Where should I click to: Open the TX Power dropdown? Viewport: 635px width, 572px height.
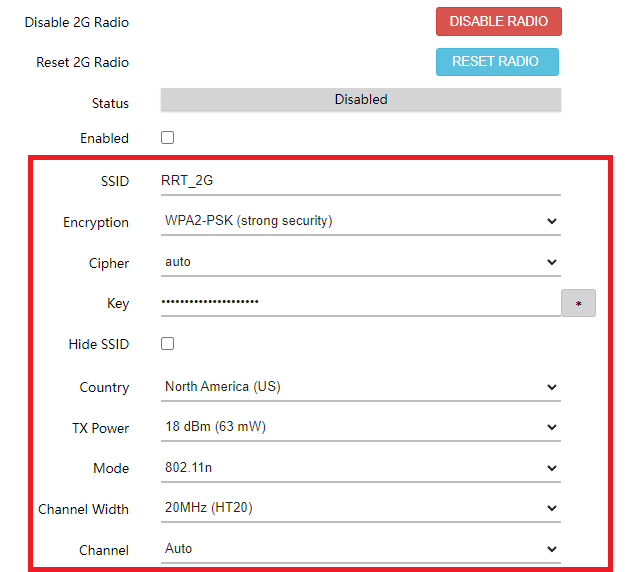coord(360,428)
